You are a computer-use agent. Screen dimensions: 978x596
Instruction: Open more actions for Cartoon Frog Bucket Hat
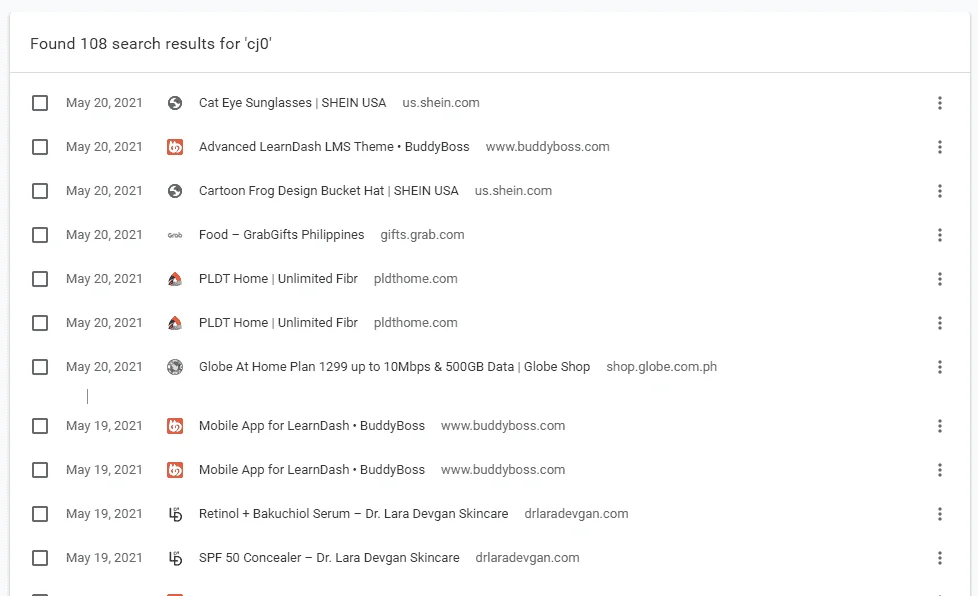coord(939,191)
